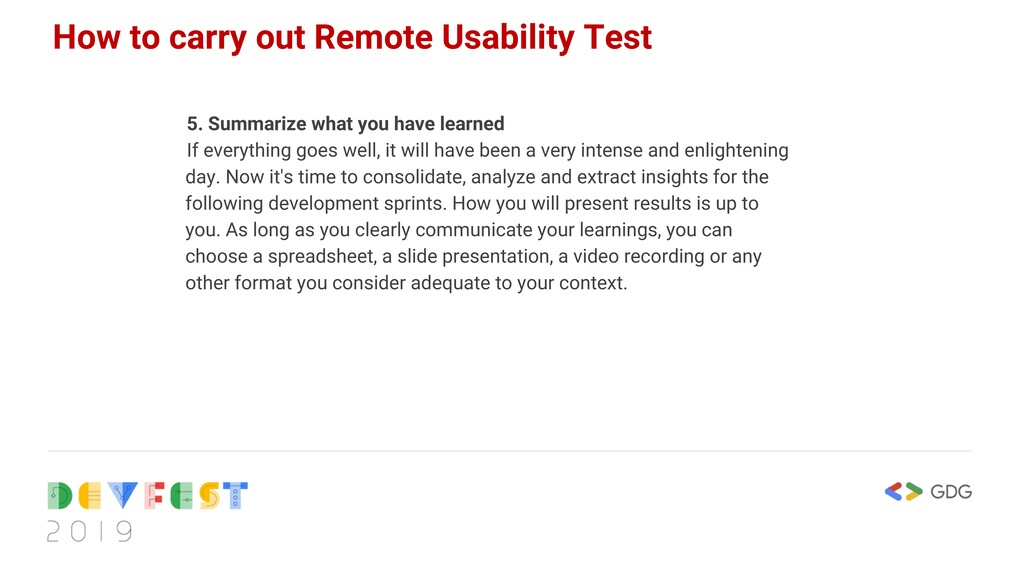Click the word 'Remote' in the title
This screenshot has height=576, width=1024.
coord(373,37)
